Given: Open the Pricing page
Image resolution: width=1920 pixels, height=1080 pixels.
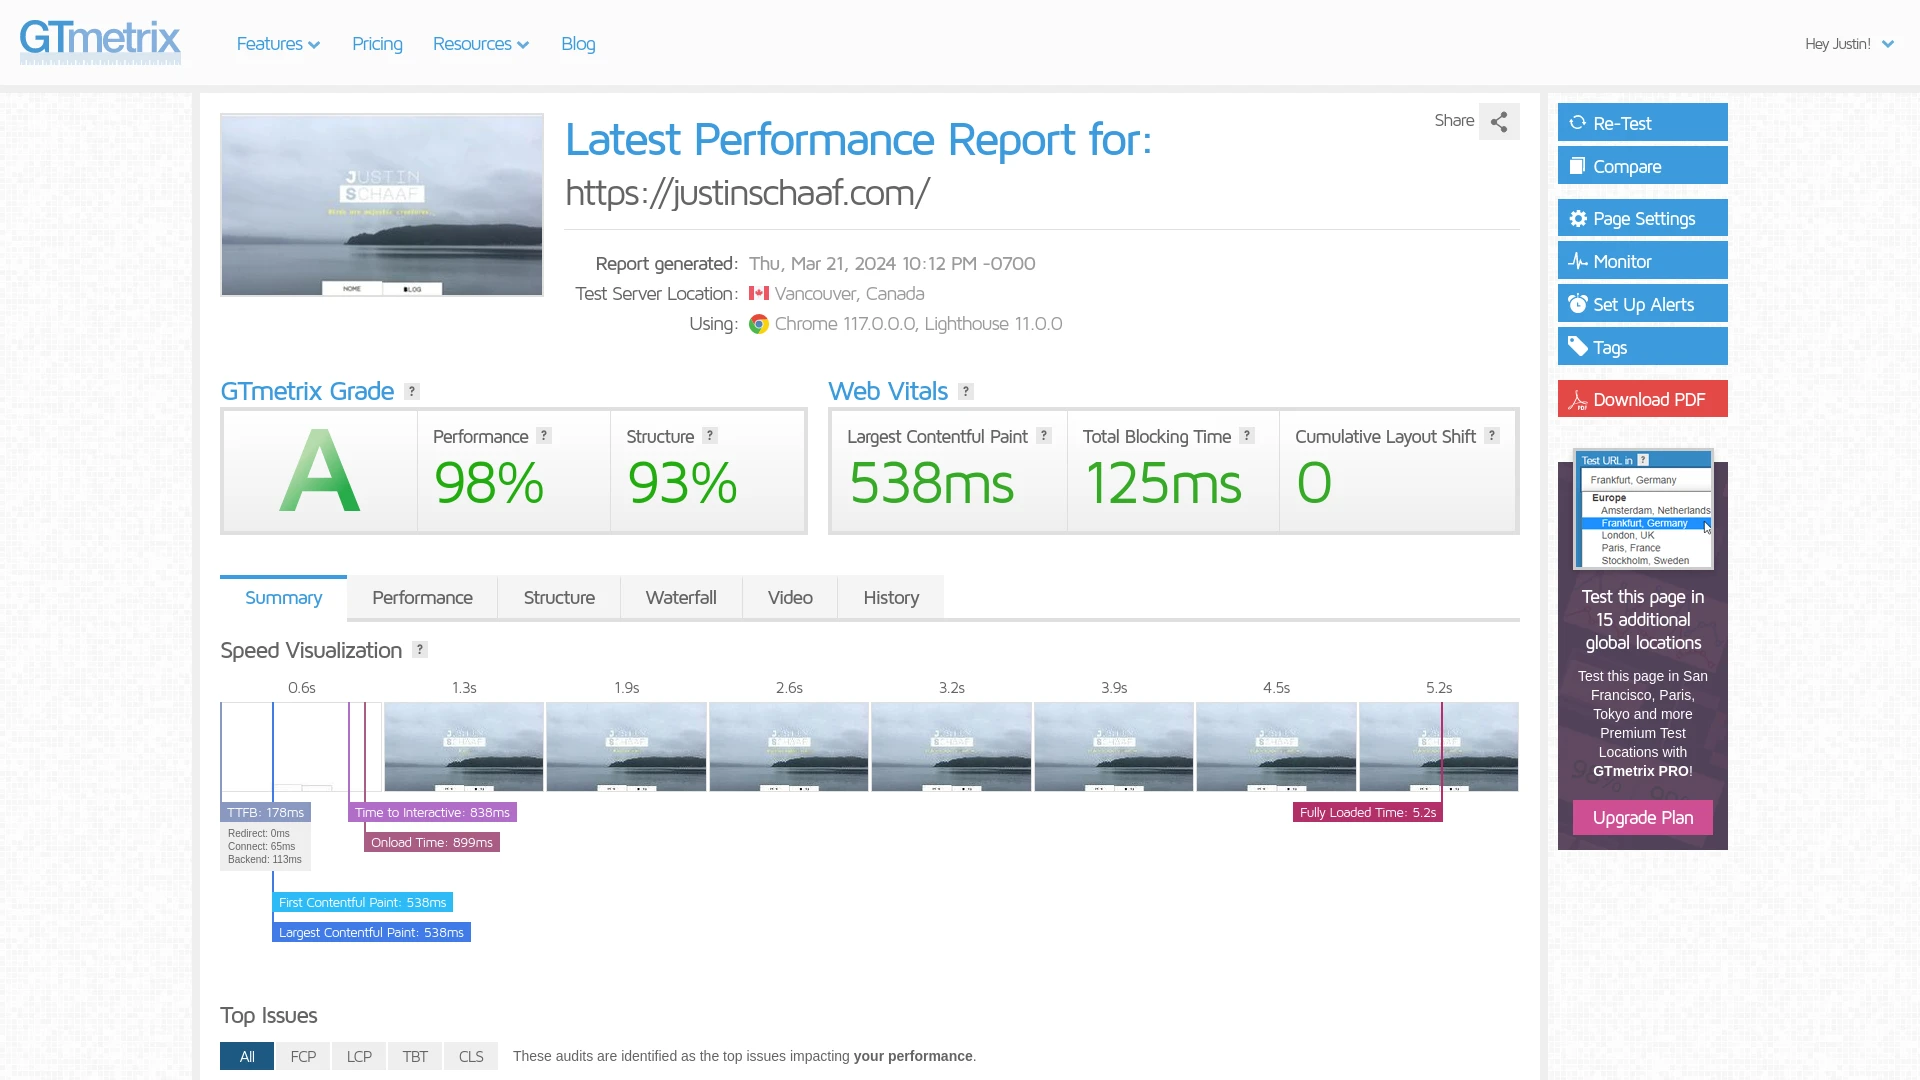Looking at the screenshot, I should click(x=377, y=44).
